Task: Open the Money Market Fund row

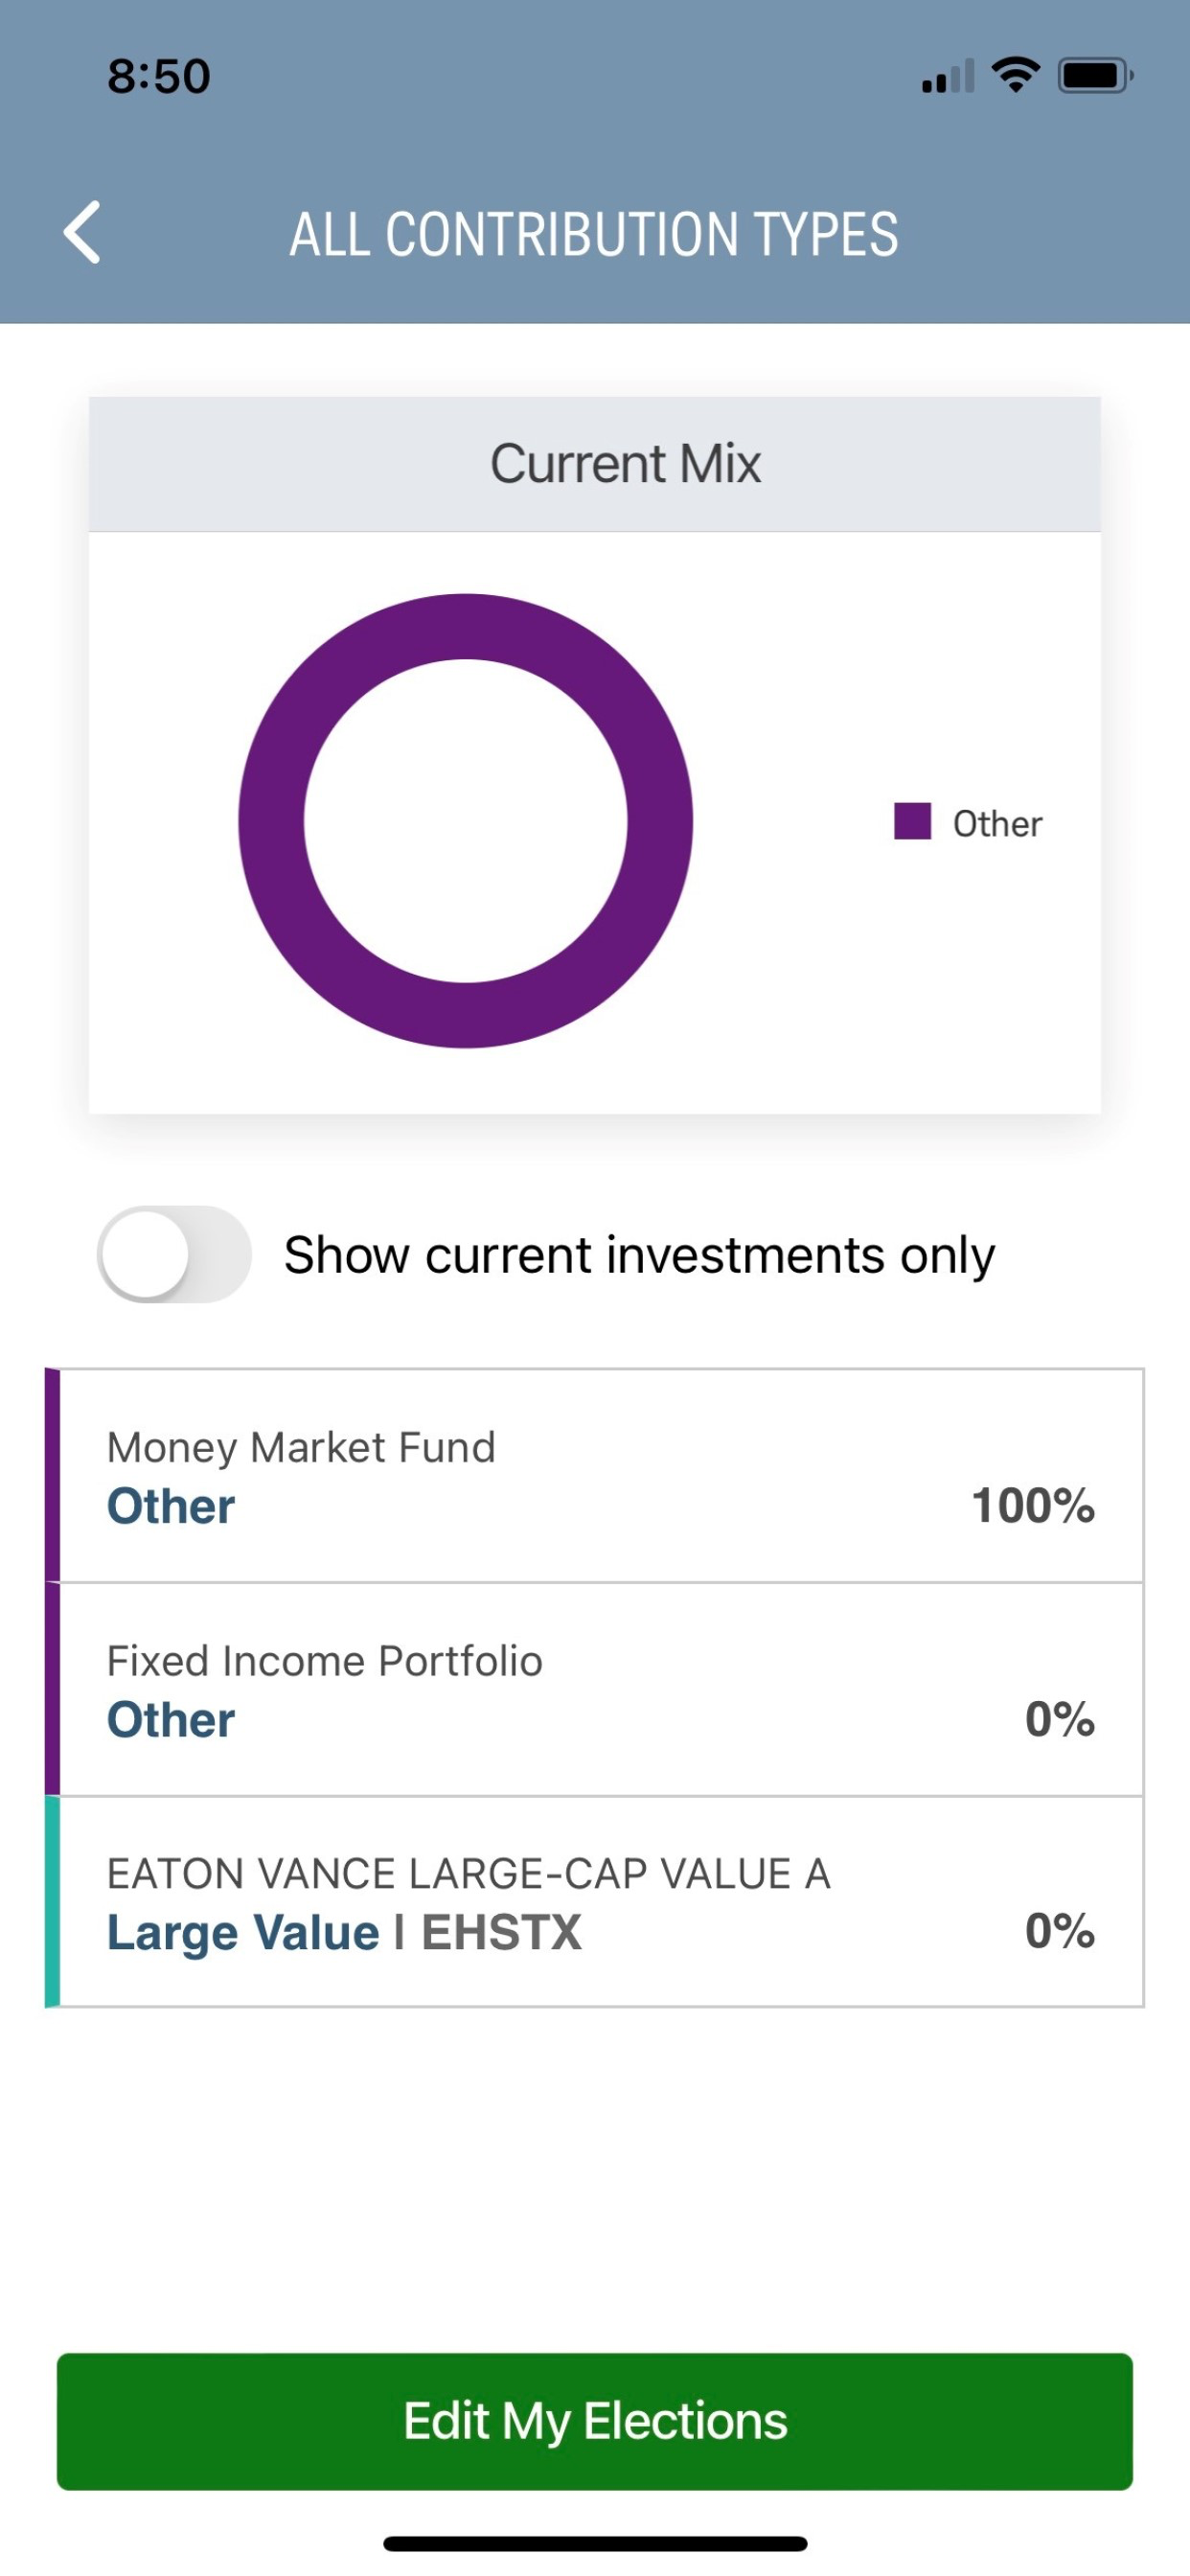Action: [x=595, y=1475]
